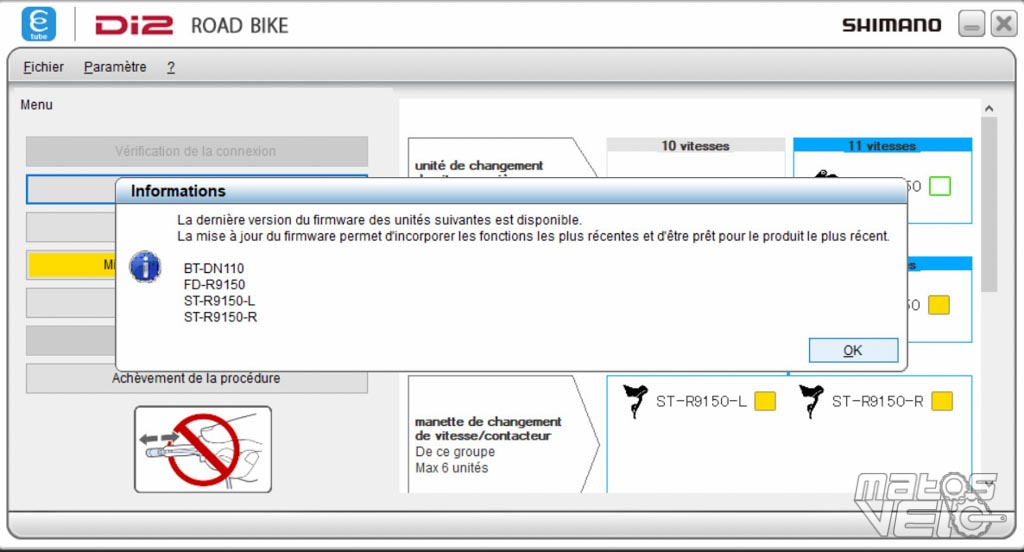Toggle the yellow box in the second 11-speed panel

939,305
